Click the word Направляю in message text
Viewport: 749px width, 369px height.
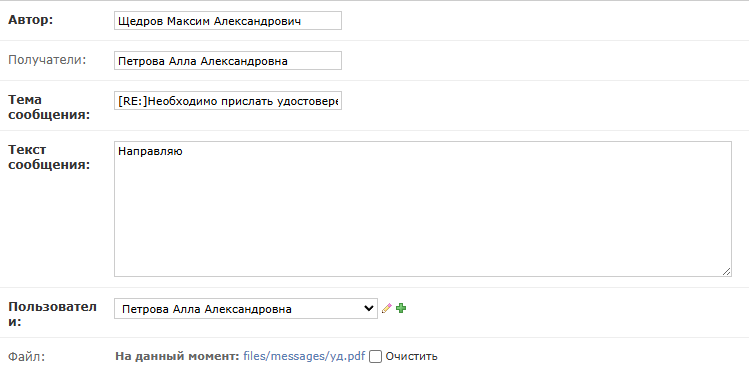pos(150,152)
